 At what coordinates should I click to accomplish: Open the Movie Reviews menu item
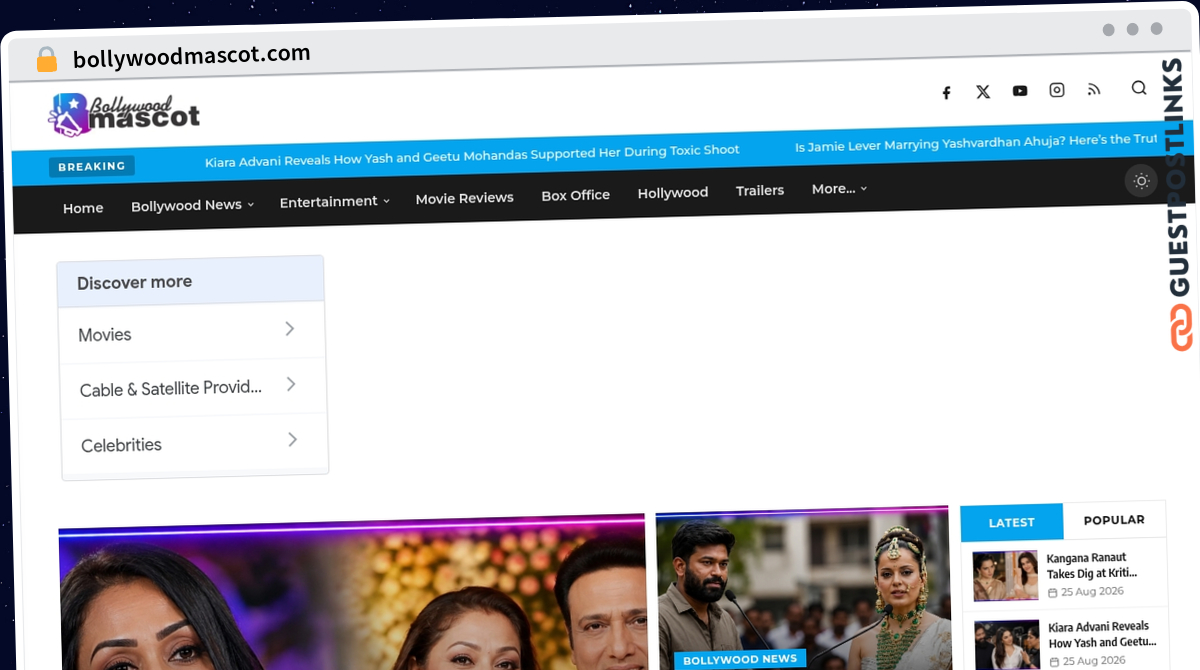click(x=465, y=198)
